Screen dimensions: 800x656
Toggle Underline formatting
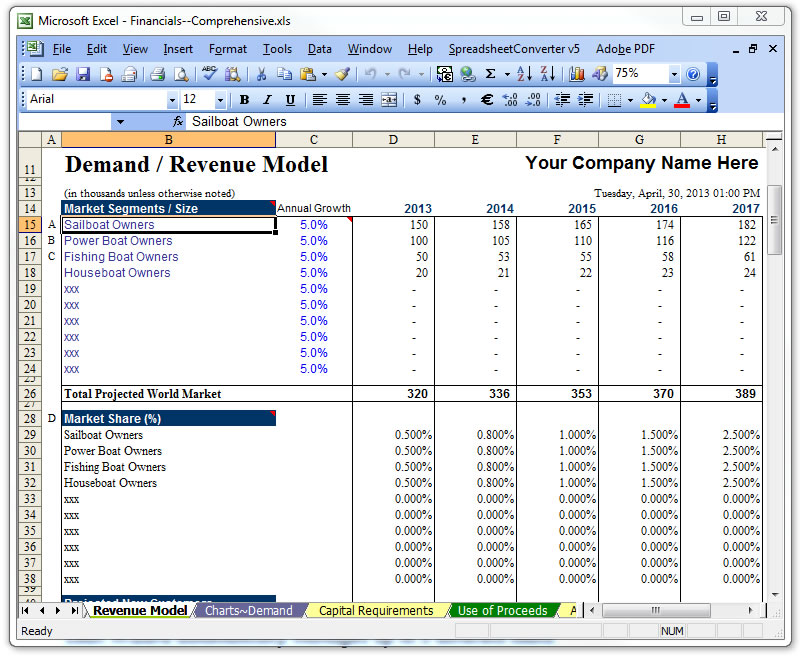pyautogui.click(x=290, y=100)
